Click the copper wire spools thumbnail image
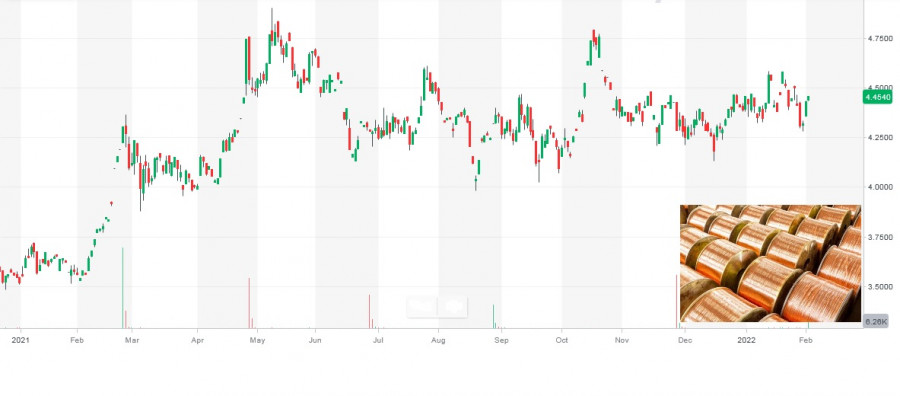 770,263
